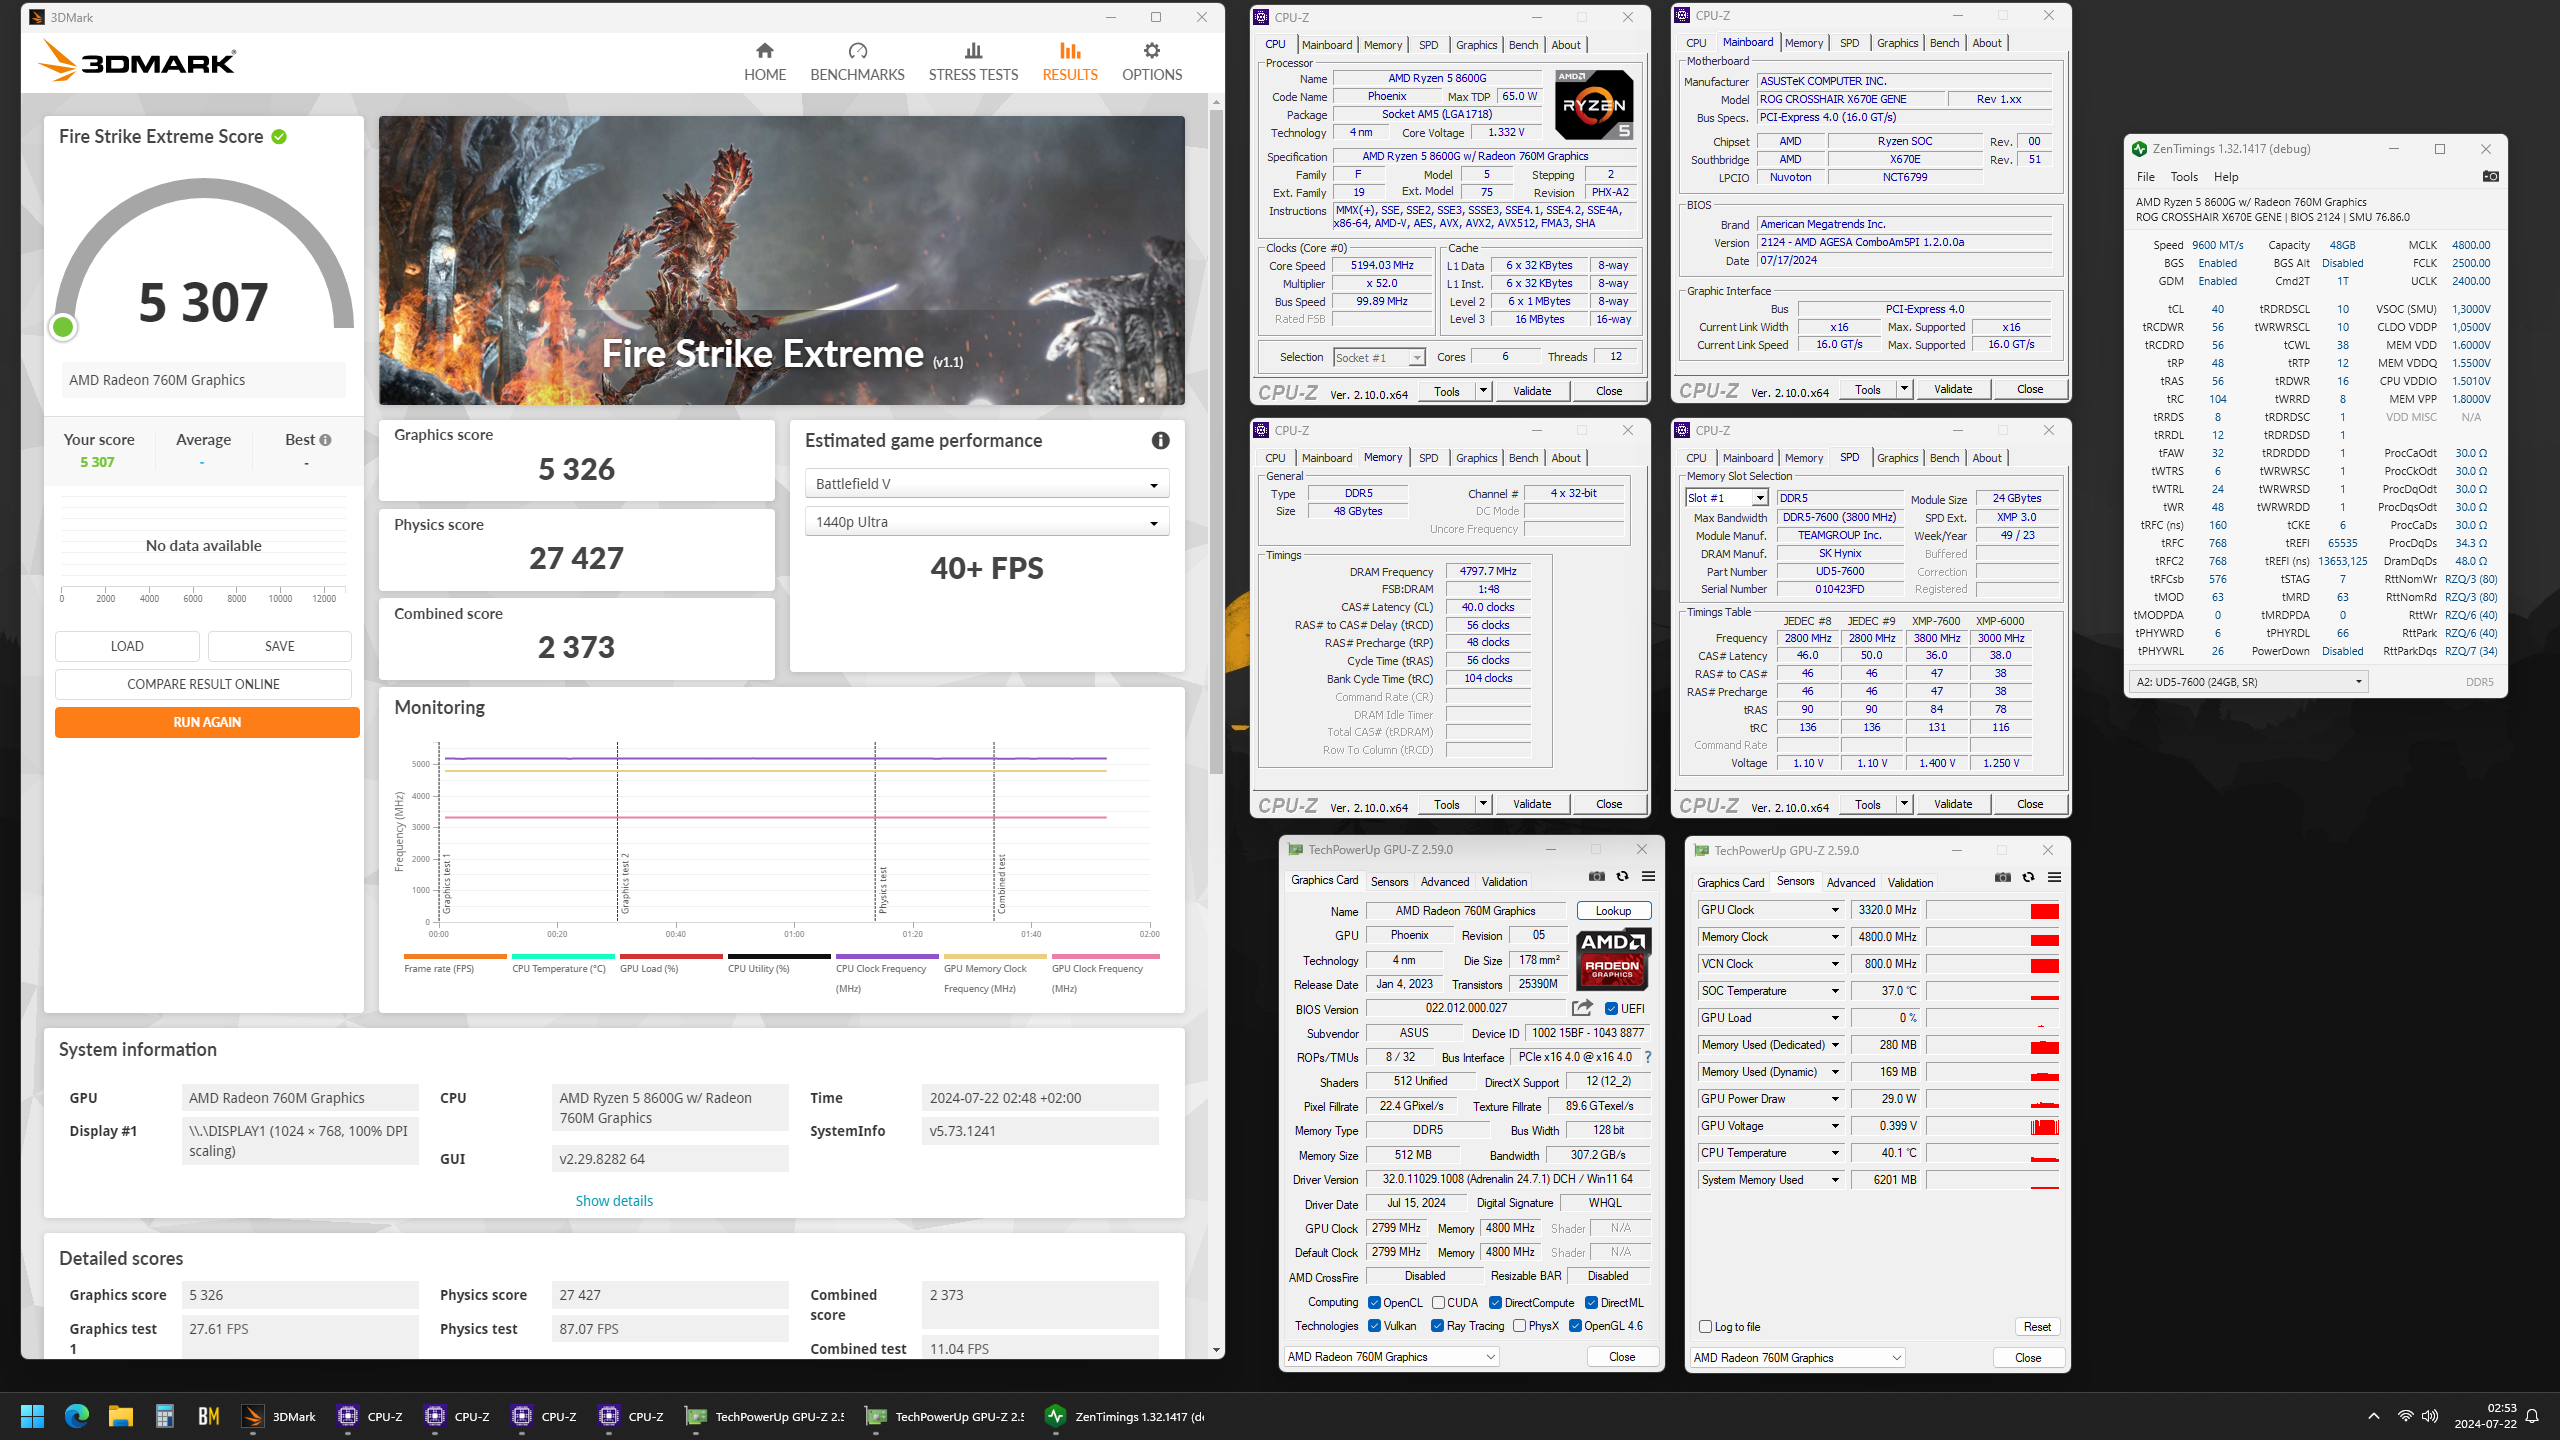Open the 3DMark Benchmarks gauge icon
The image size is (2560, 1440).
click(x=857, y=51)
